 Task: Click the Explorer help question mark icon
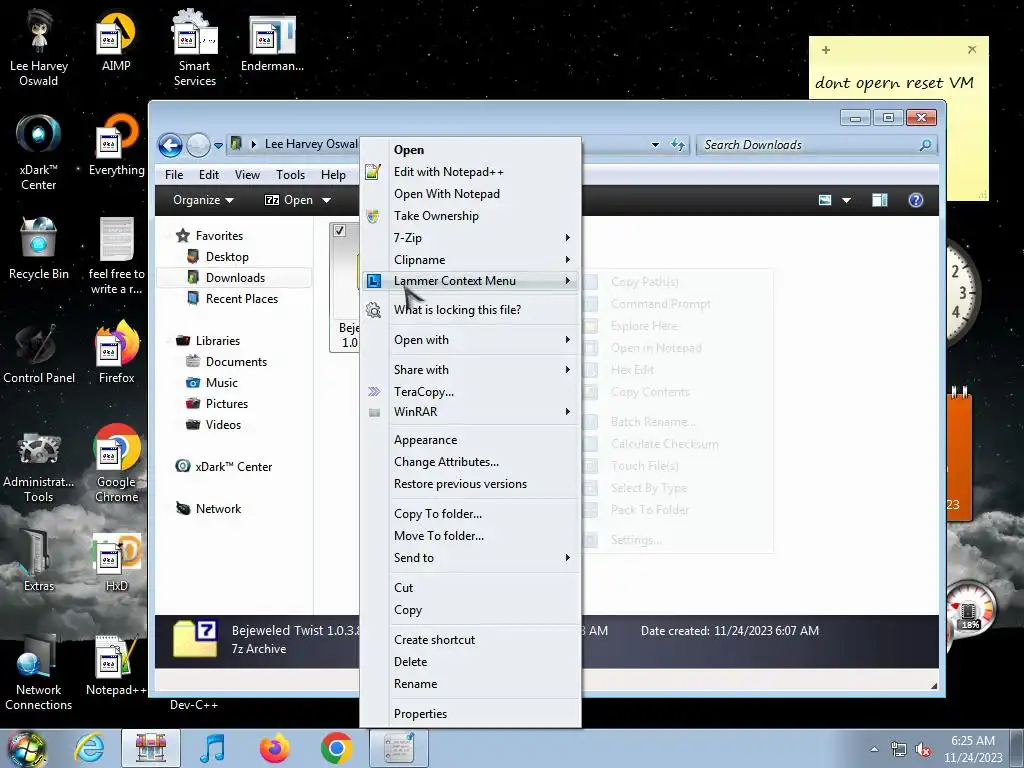[x=916, y=200]
